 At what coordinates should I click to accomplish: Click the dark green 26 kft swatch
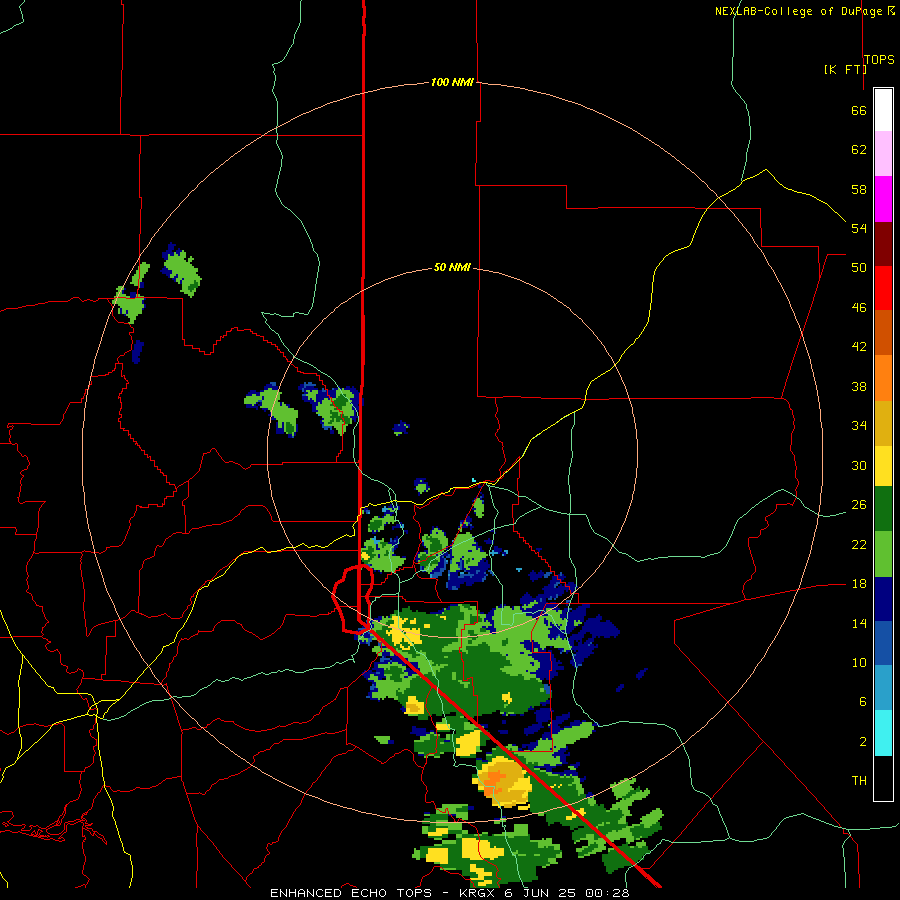883,509
